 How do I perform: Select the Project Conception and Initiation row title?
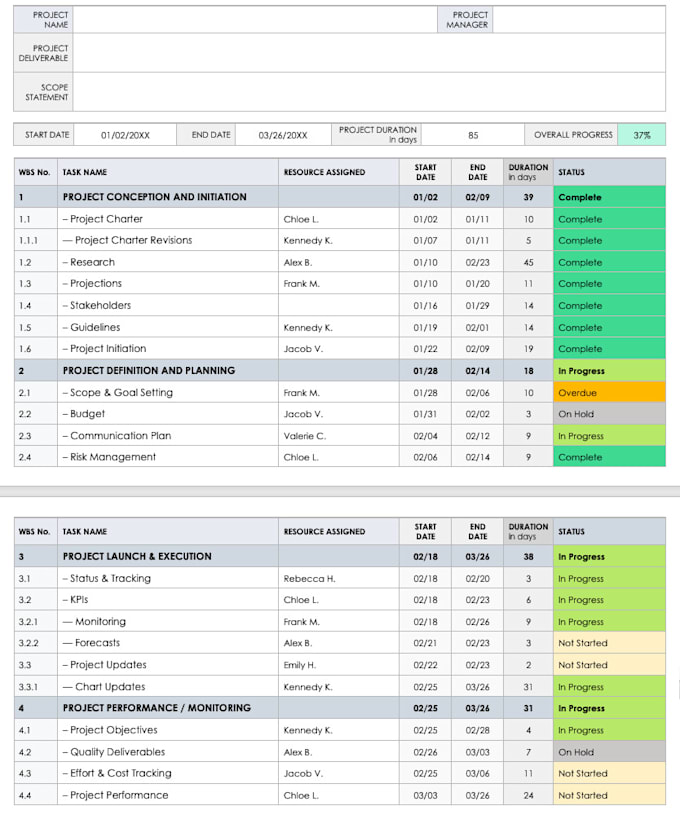[x=155, y=197]
